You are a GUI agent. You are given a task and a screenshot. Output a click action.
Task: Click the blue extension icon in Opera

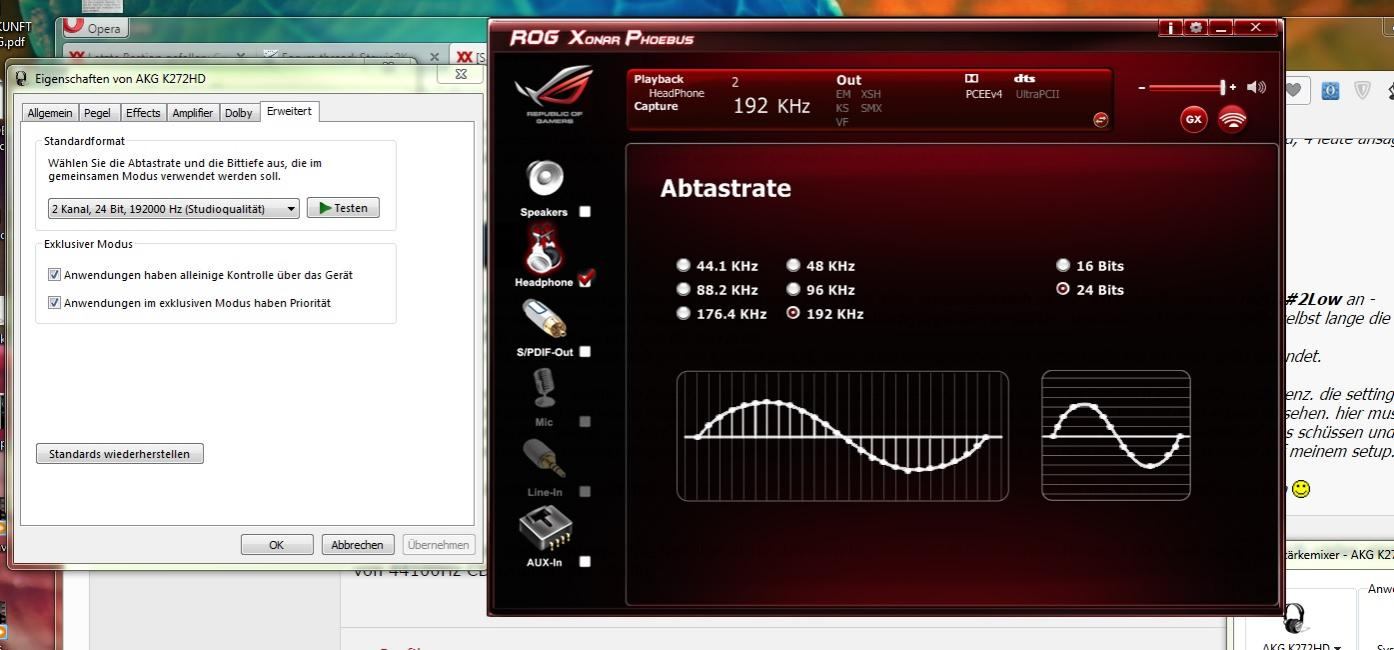pos(1330,91)
